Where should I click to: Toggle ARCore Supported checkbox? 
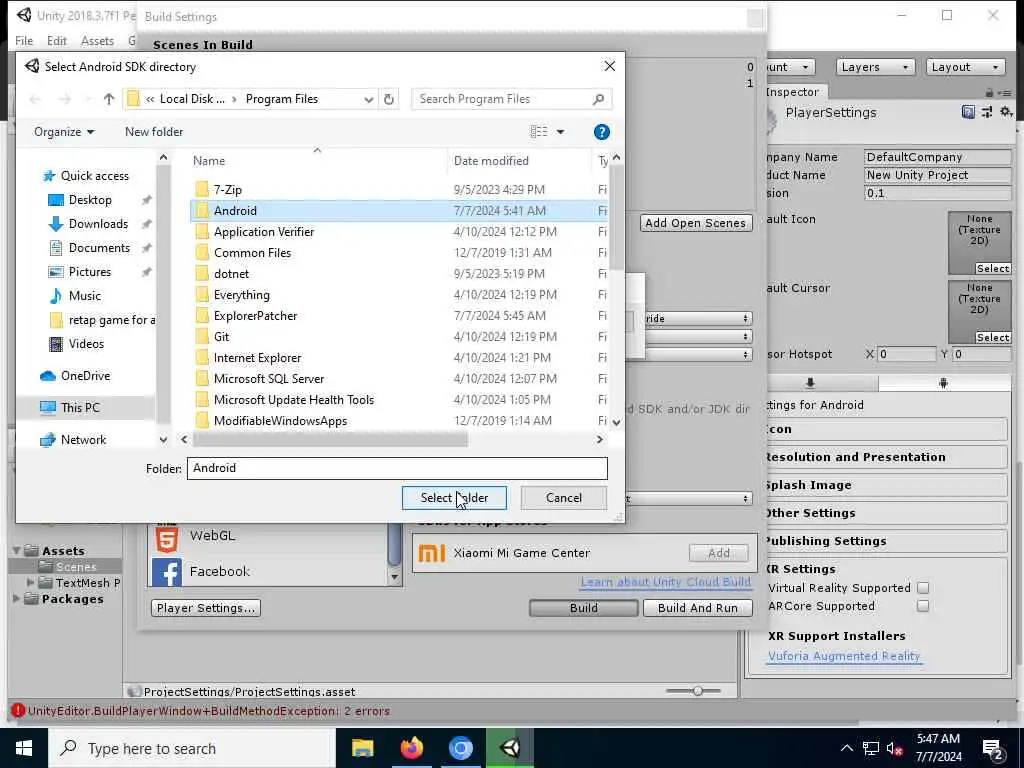coord(923,606)
